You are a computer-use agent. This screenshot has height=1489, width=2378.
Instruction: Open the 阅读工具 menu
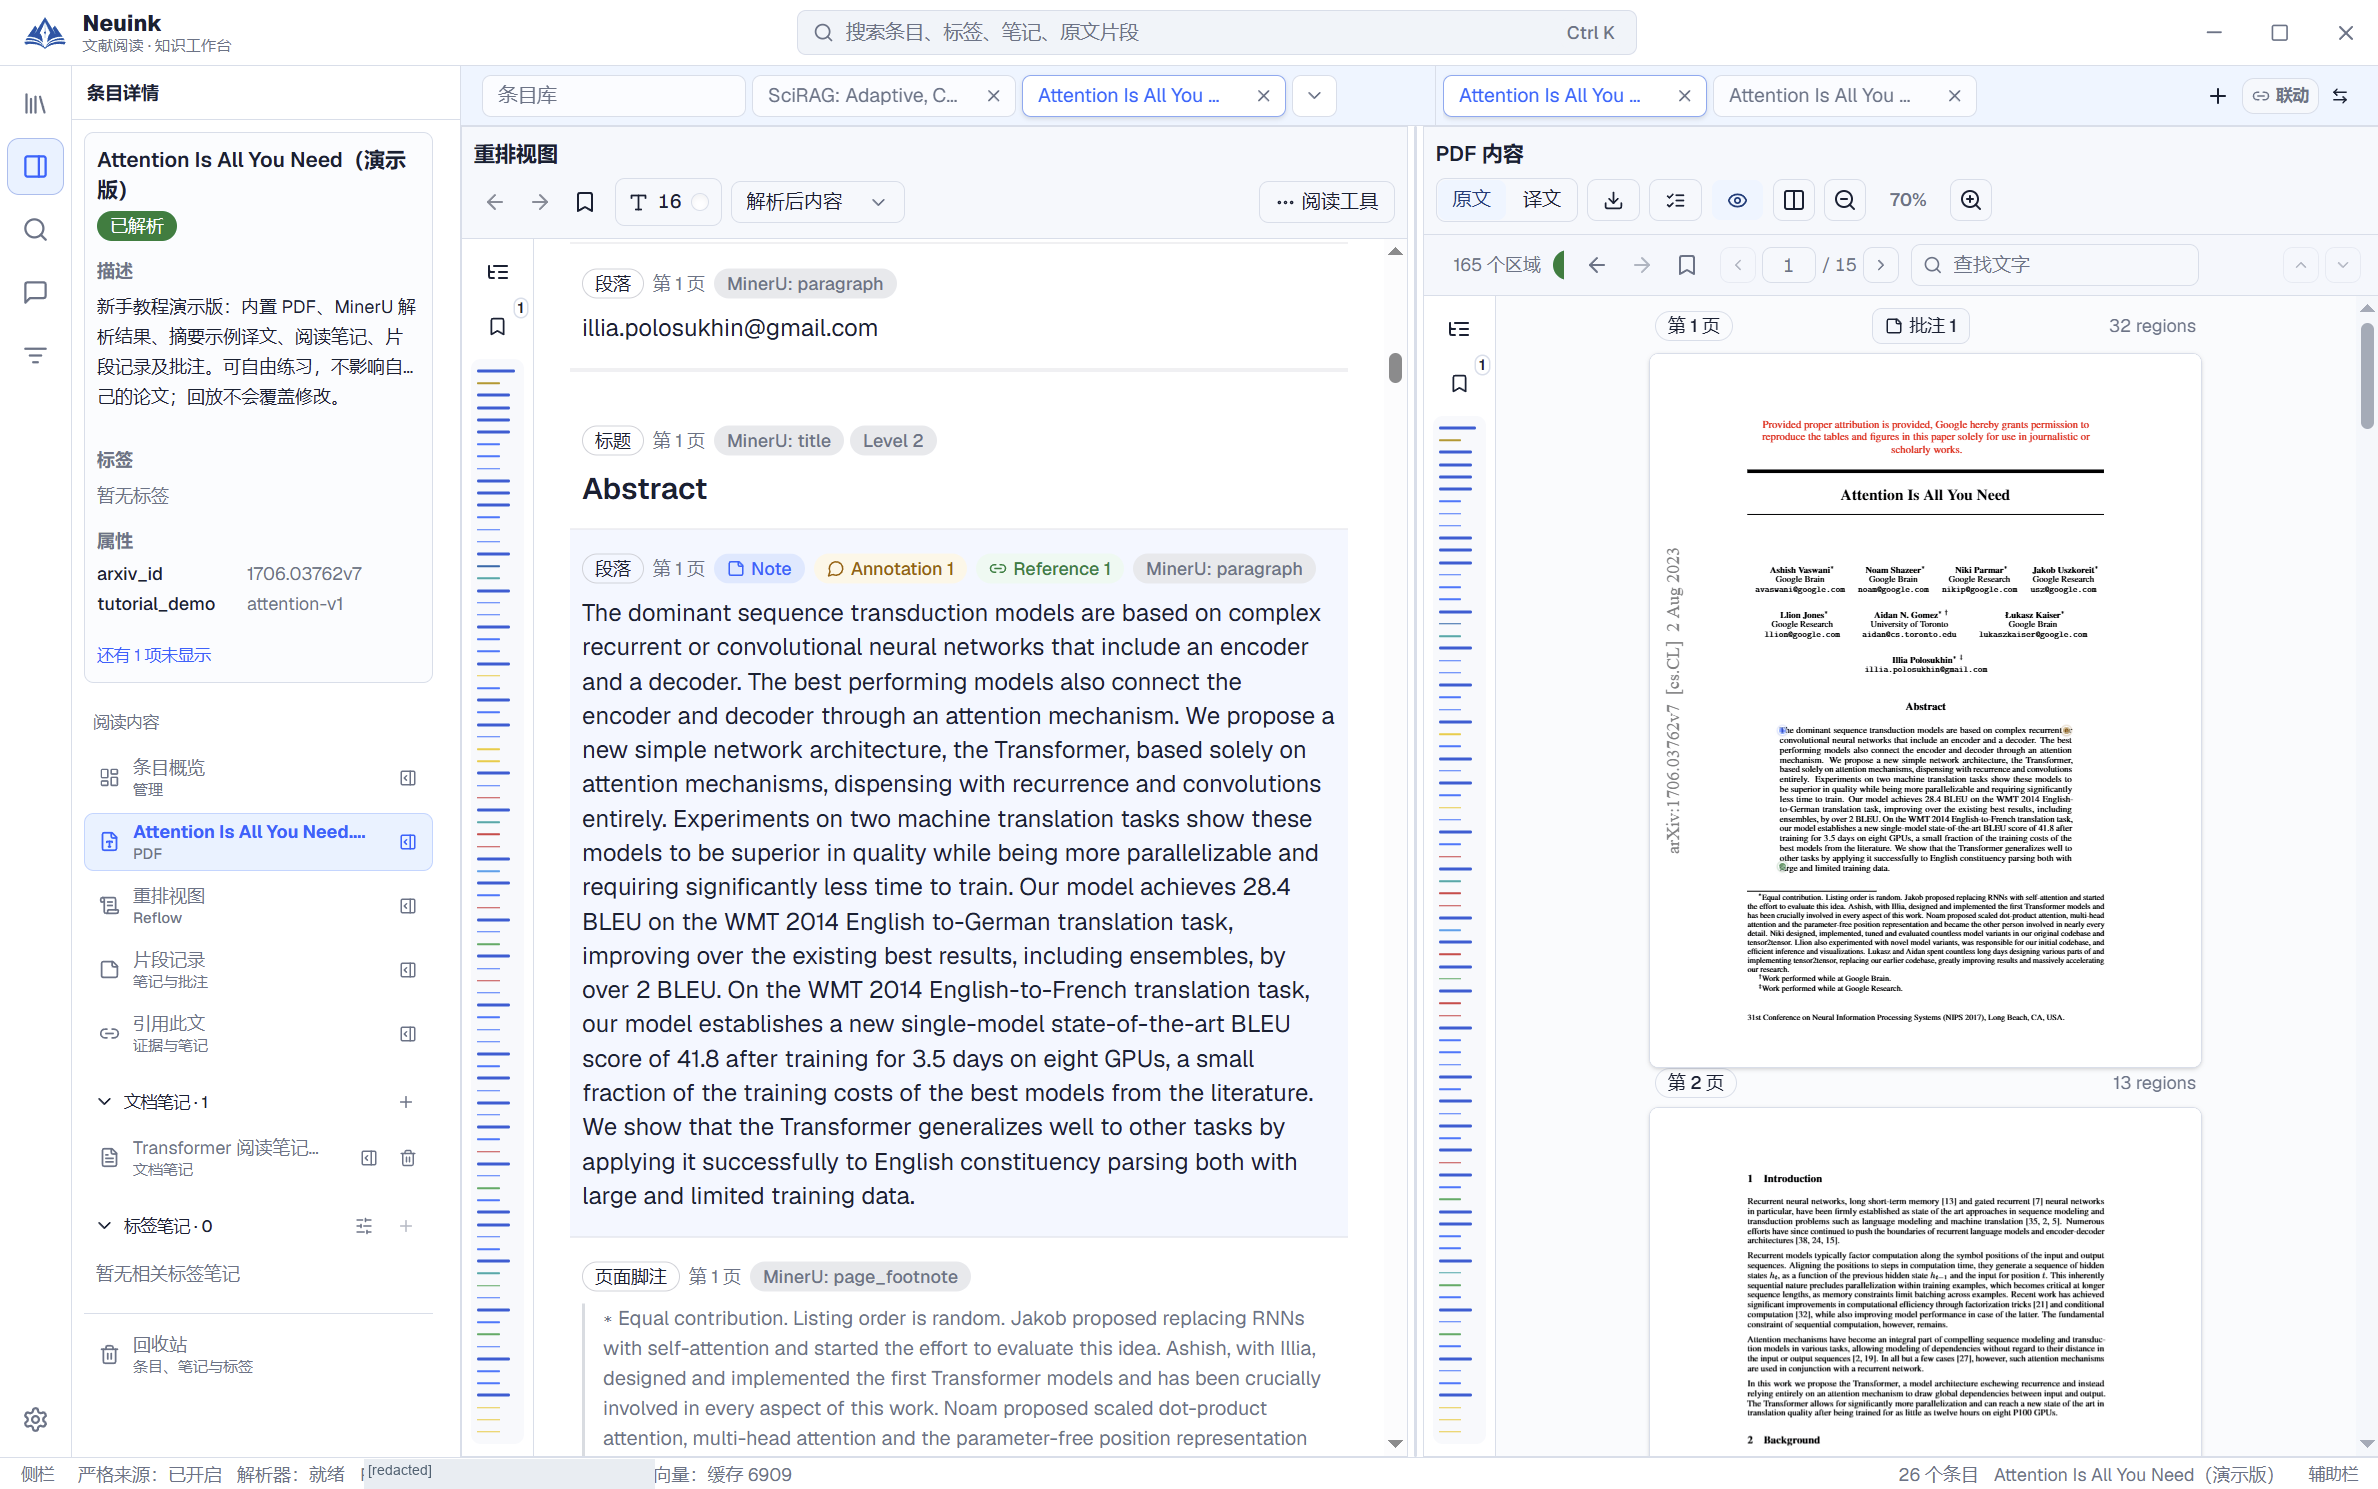click(x=1327, y=202)
